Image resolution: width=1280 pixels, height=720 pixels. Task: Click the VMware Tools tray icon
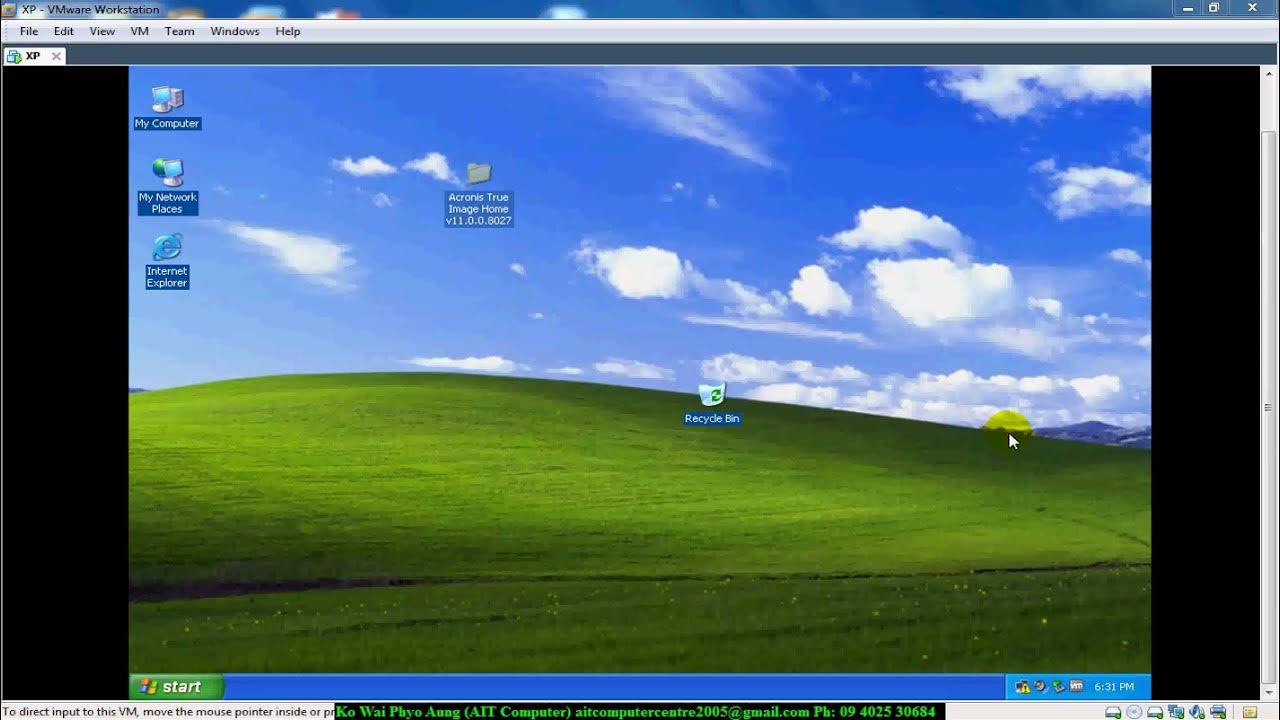(1076, 686)
